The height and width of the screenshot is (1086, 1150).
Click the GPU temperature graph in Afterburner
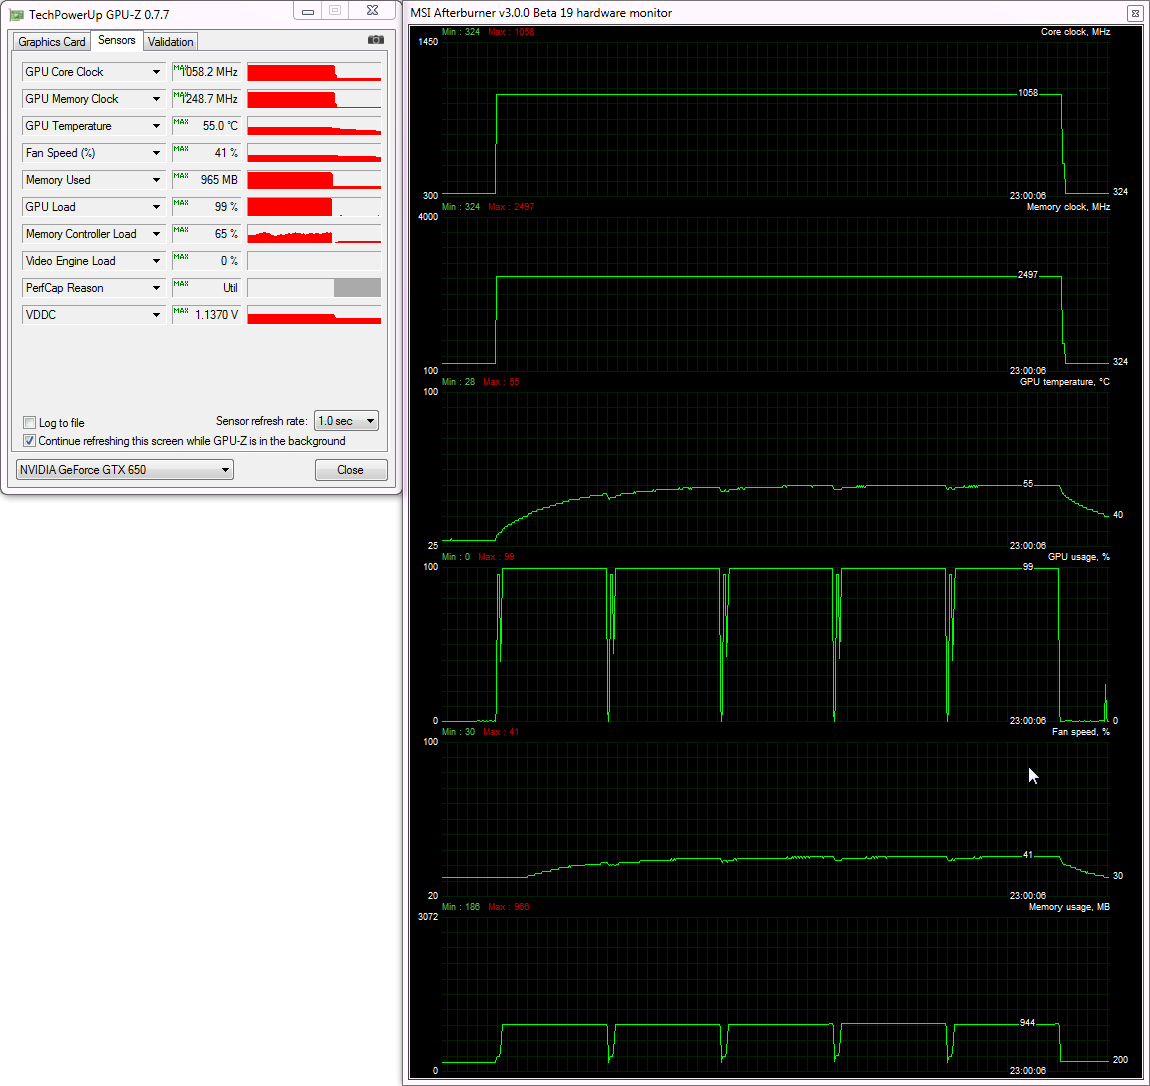775,469
